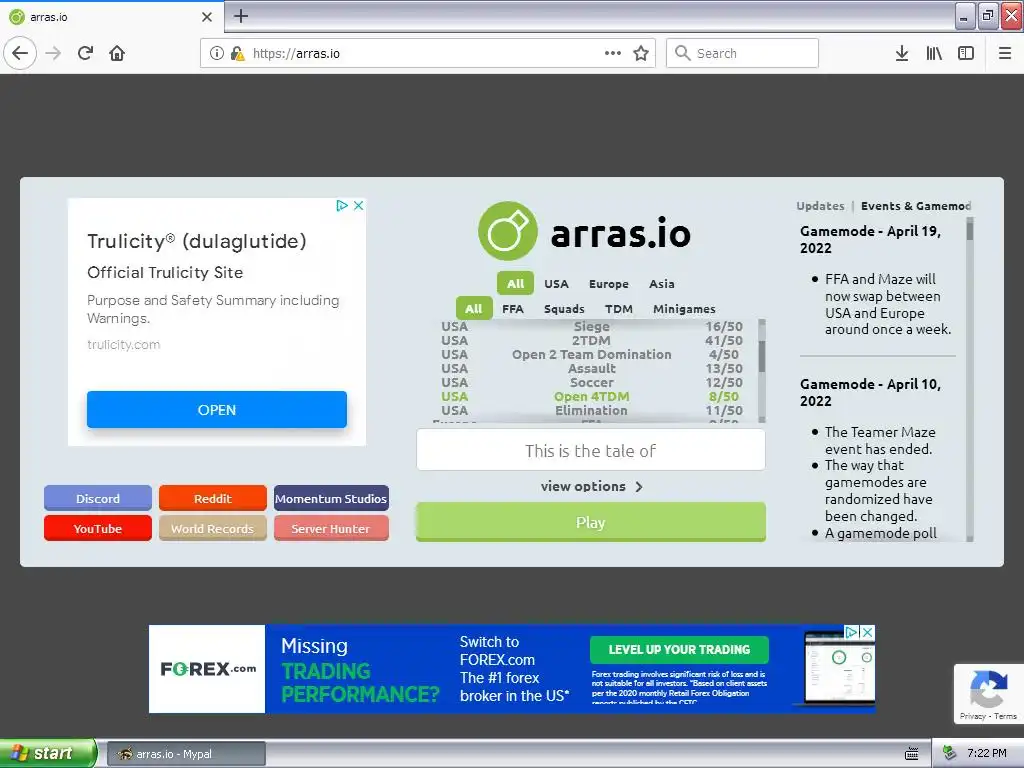Click the arras.io green logo
The height and width of the screenshot is (768, 1024).
508,231
